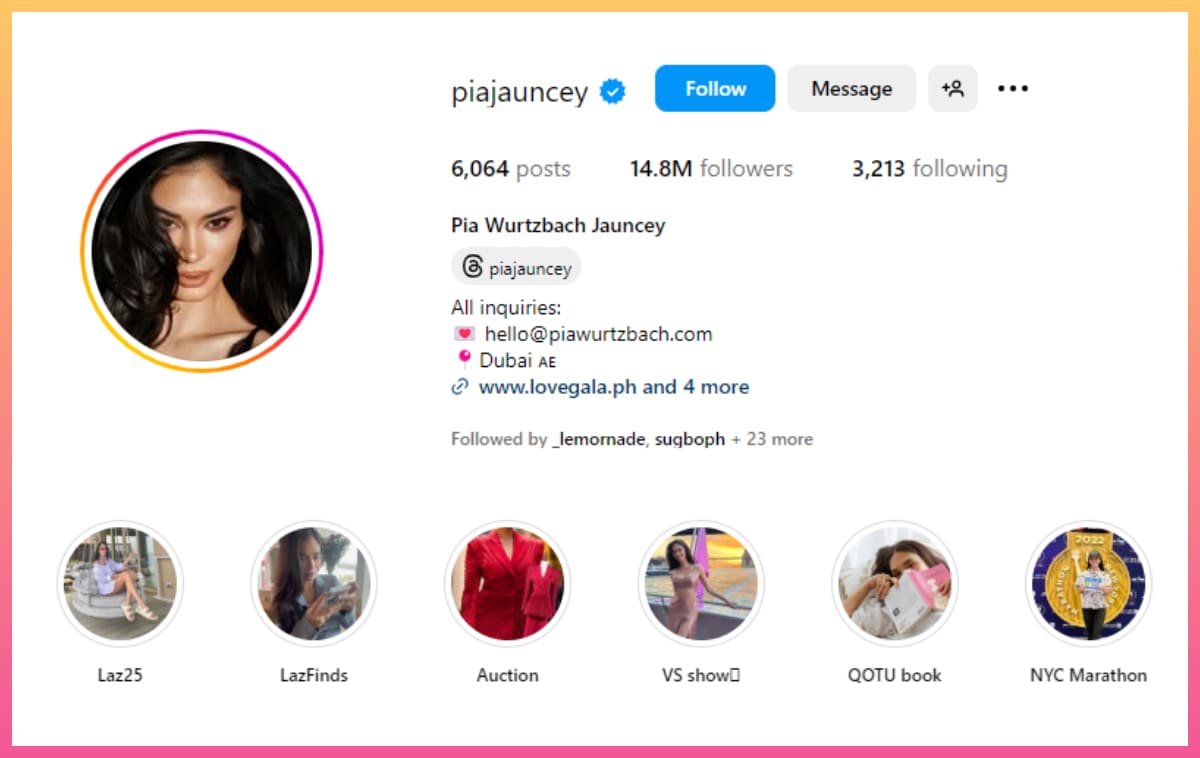
Task: Click the blue verified badge next to piajauncey
Action: [x=612, y=92]
